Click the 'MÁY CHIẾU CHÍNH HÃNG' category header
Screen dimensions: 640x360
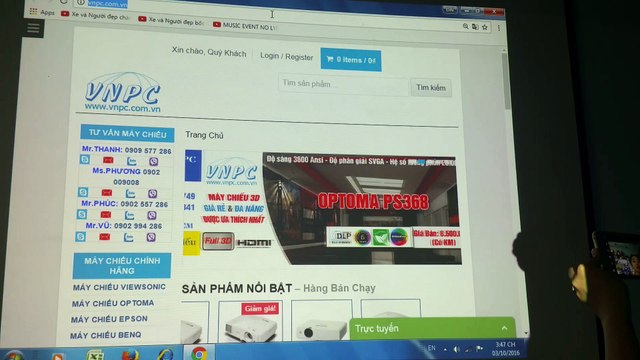click(x=122, y=265)
